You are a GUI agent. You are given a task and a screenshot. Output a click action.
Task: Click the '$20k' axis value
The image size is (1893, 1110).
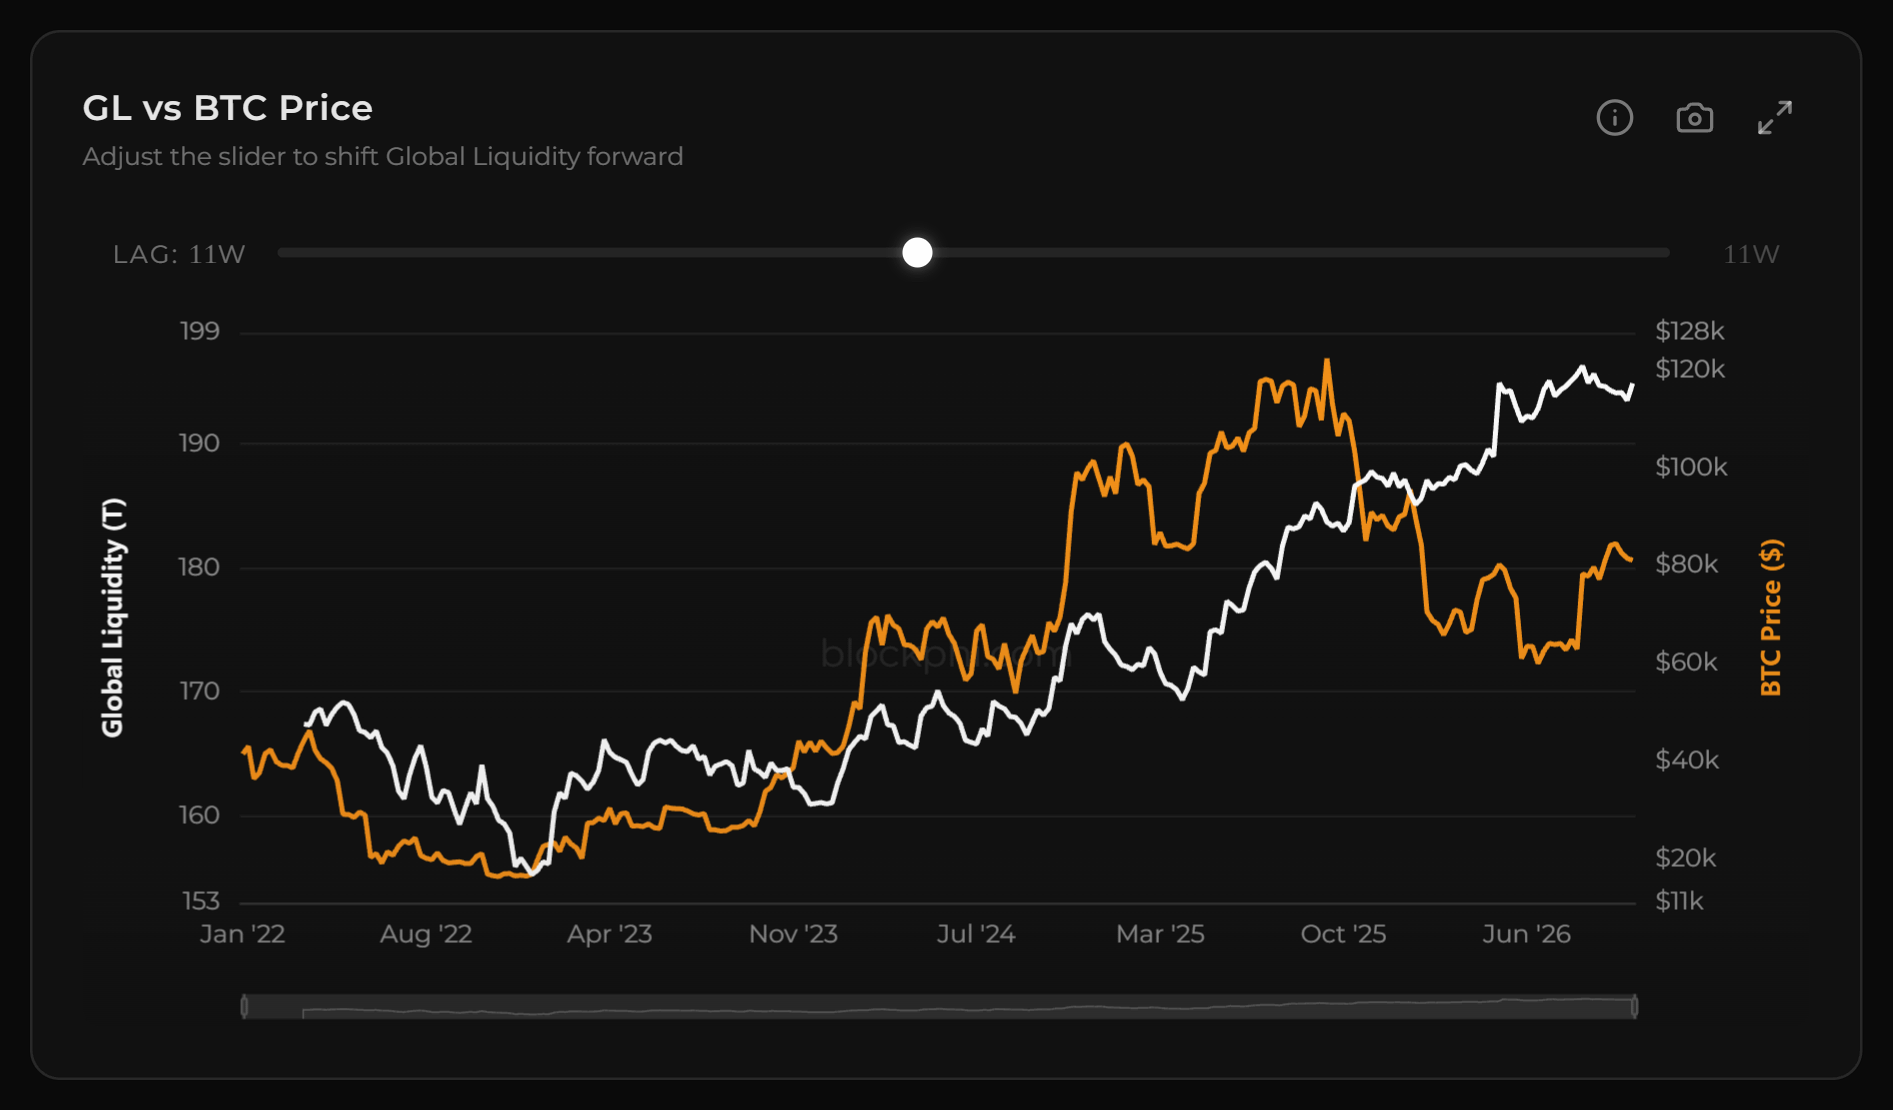coord(1686,858)
